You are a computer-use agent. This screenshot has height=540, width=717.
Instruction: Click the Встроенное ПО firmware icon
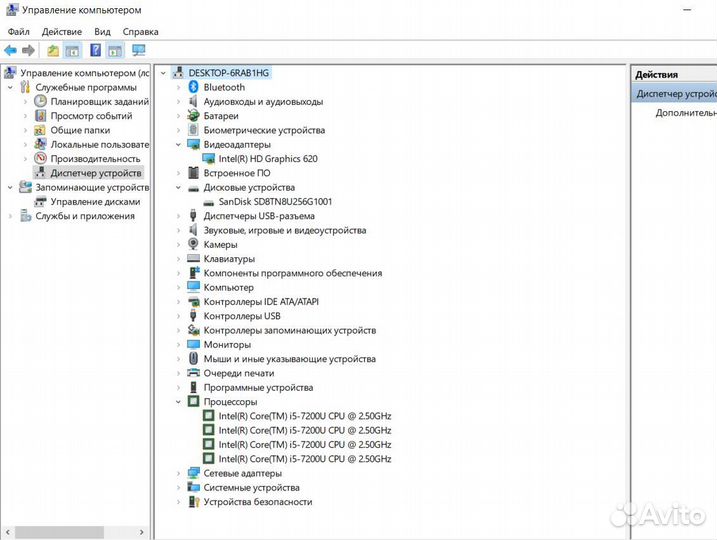193,173
